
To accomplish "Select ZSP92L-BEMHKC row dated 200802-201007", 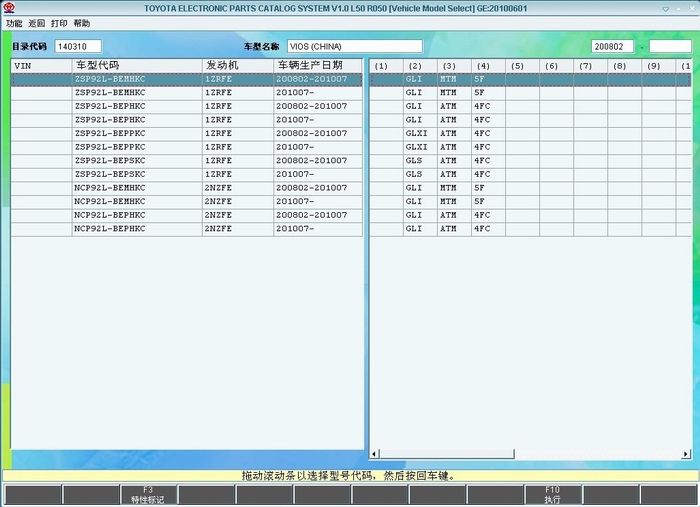I will click(x=187, y=79).
